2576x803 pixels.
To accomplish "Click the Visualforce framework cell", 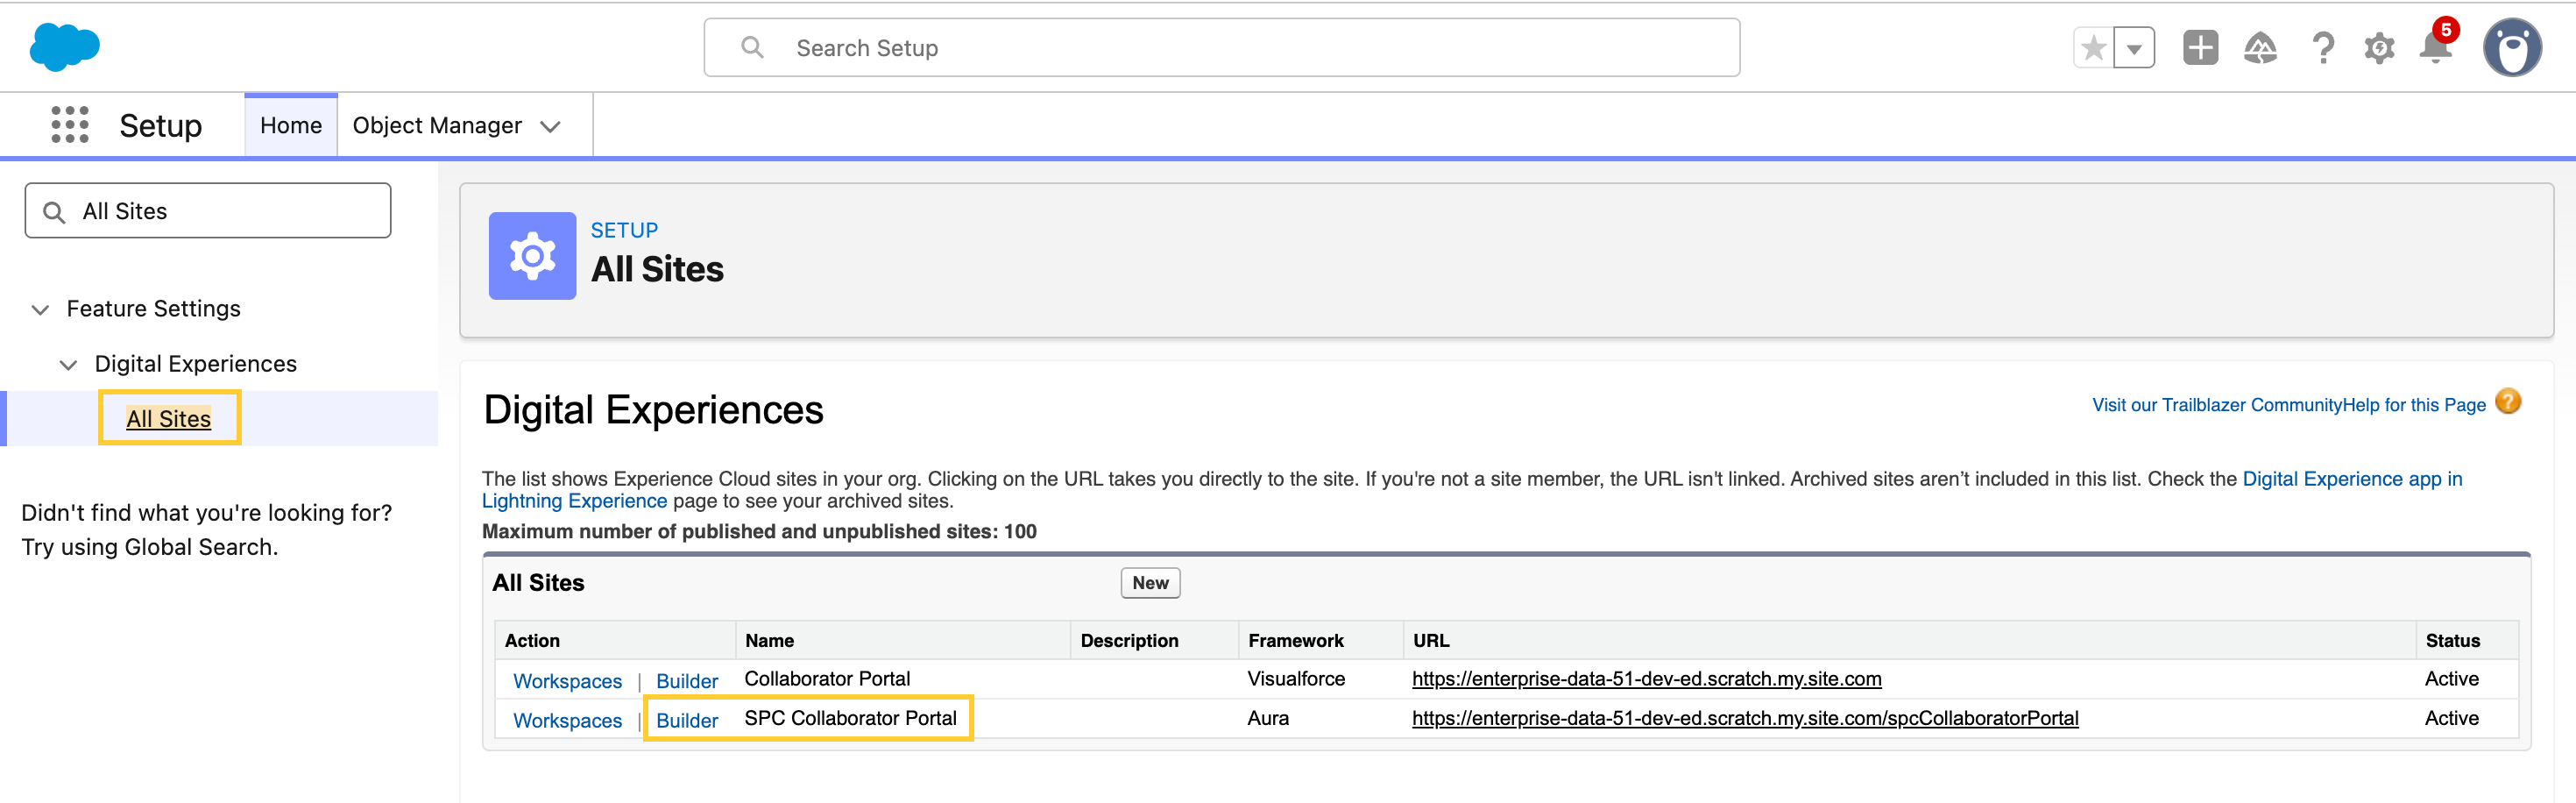I will [x=1296, y=679].
